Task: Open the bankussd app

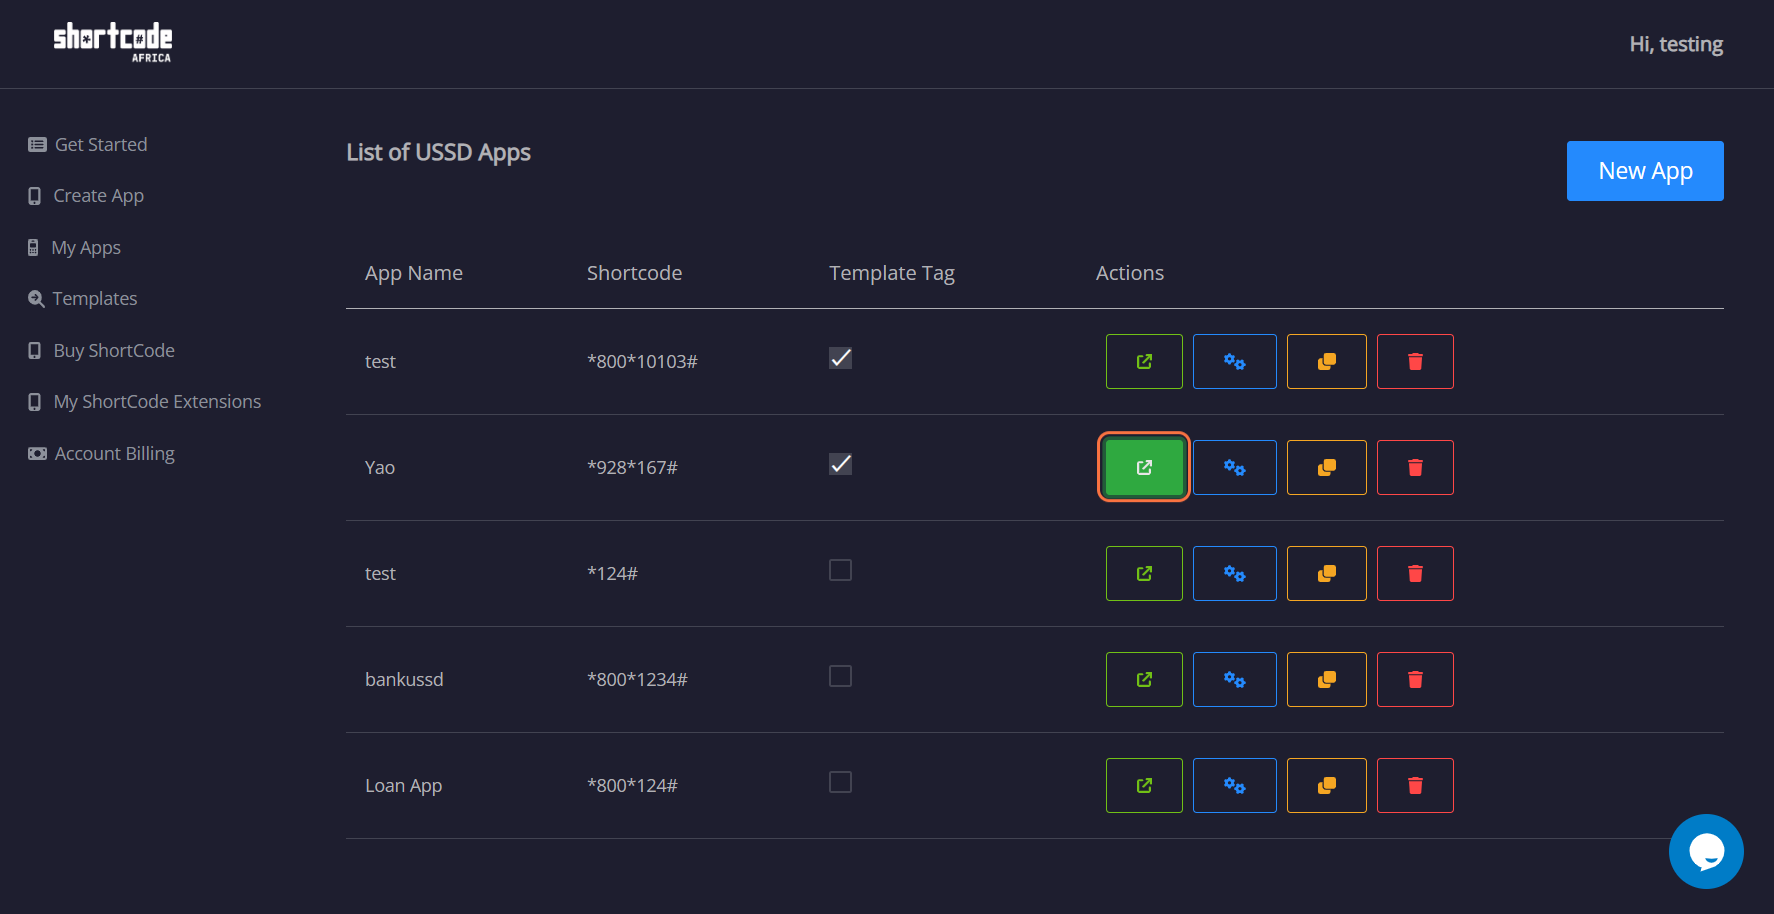Action: 1144,679
